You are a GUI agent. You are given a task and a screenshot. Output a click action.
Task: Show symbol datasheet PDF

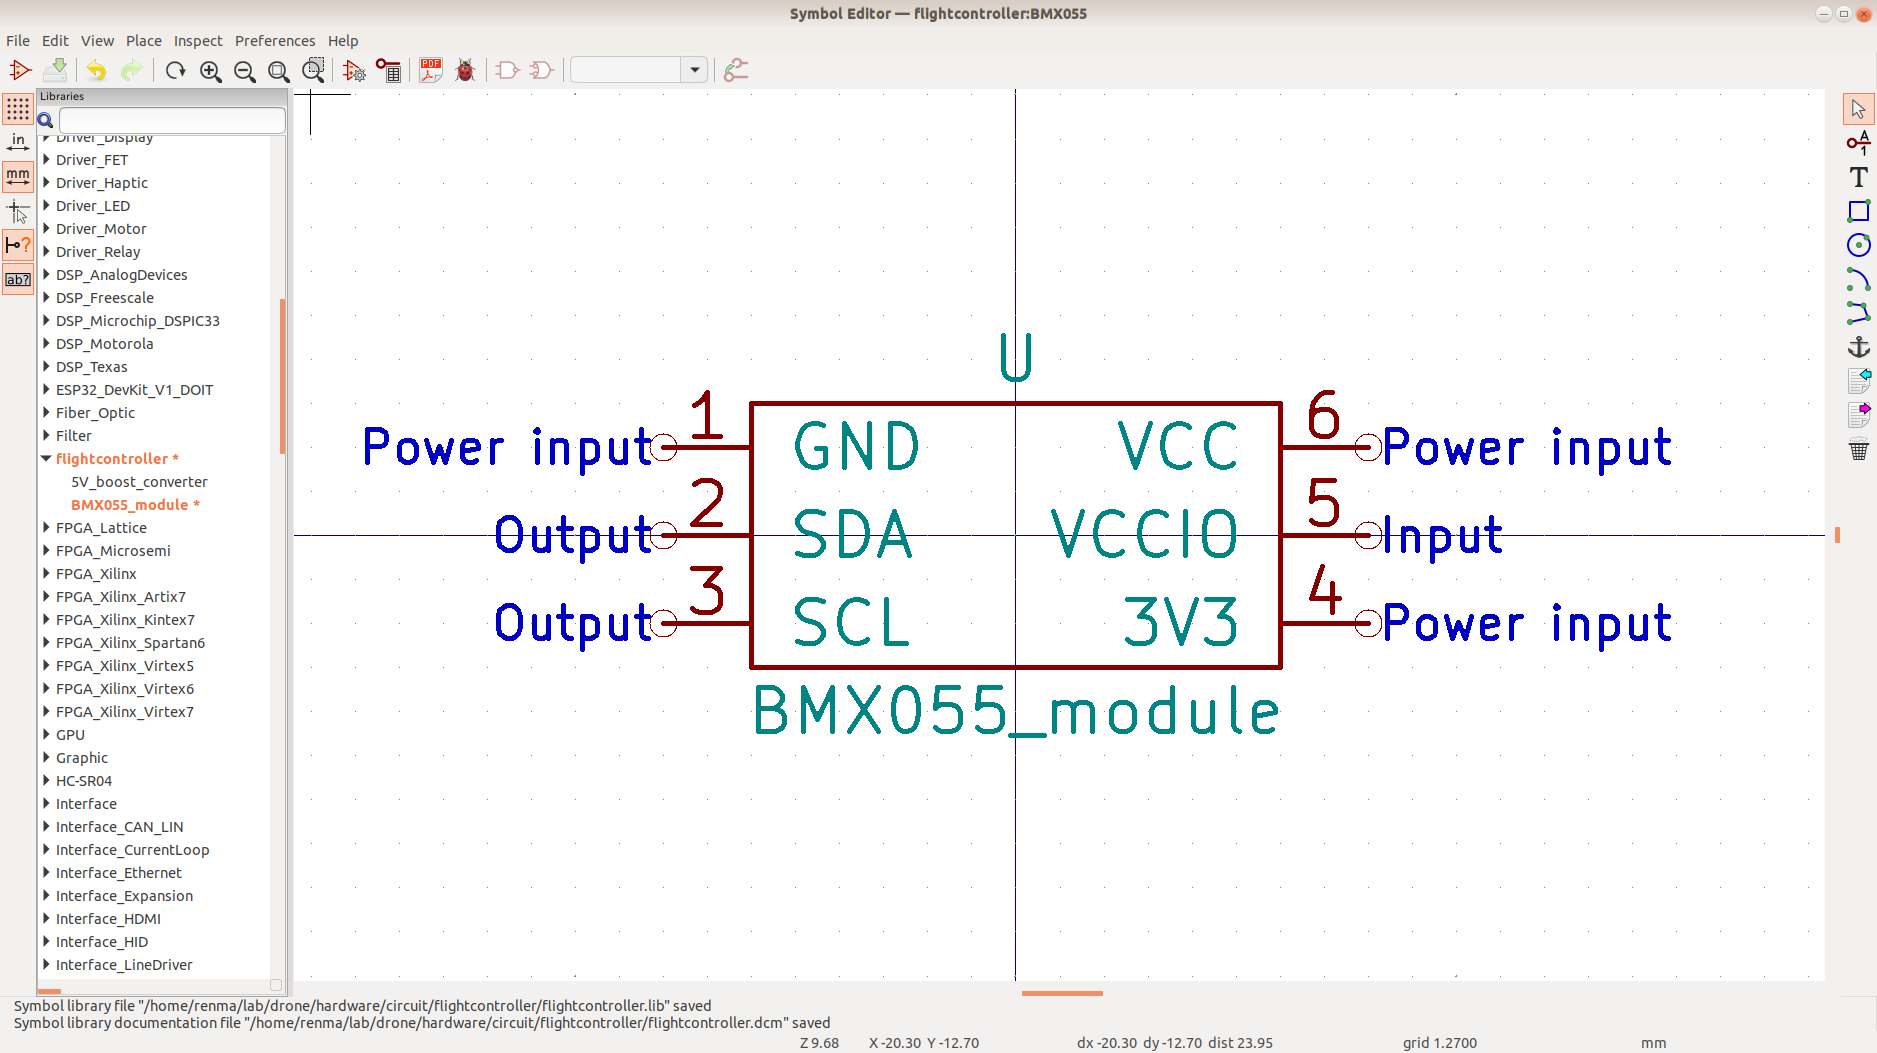pos(431,70)
